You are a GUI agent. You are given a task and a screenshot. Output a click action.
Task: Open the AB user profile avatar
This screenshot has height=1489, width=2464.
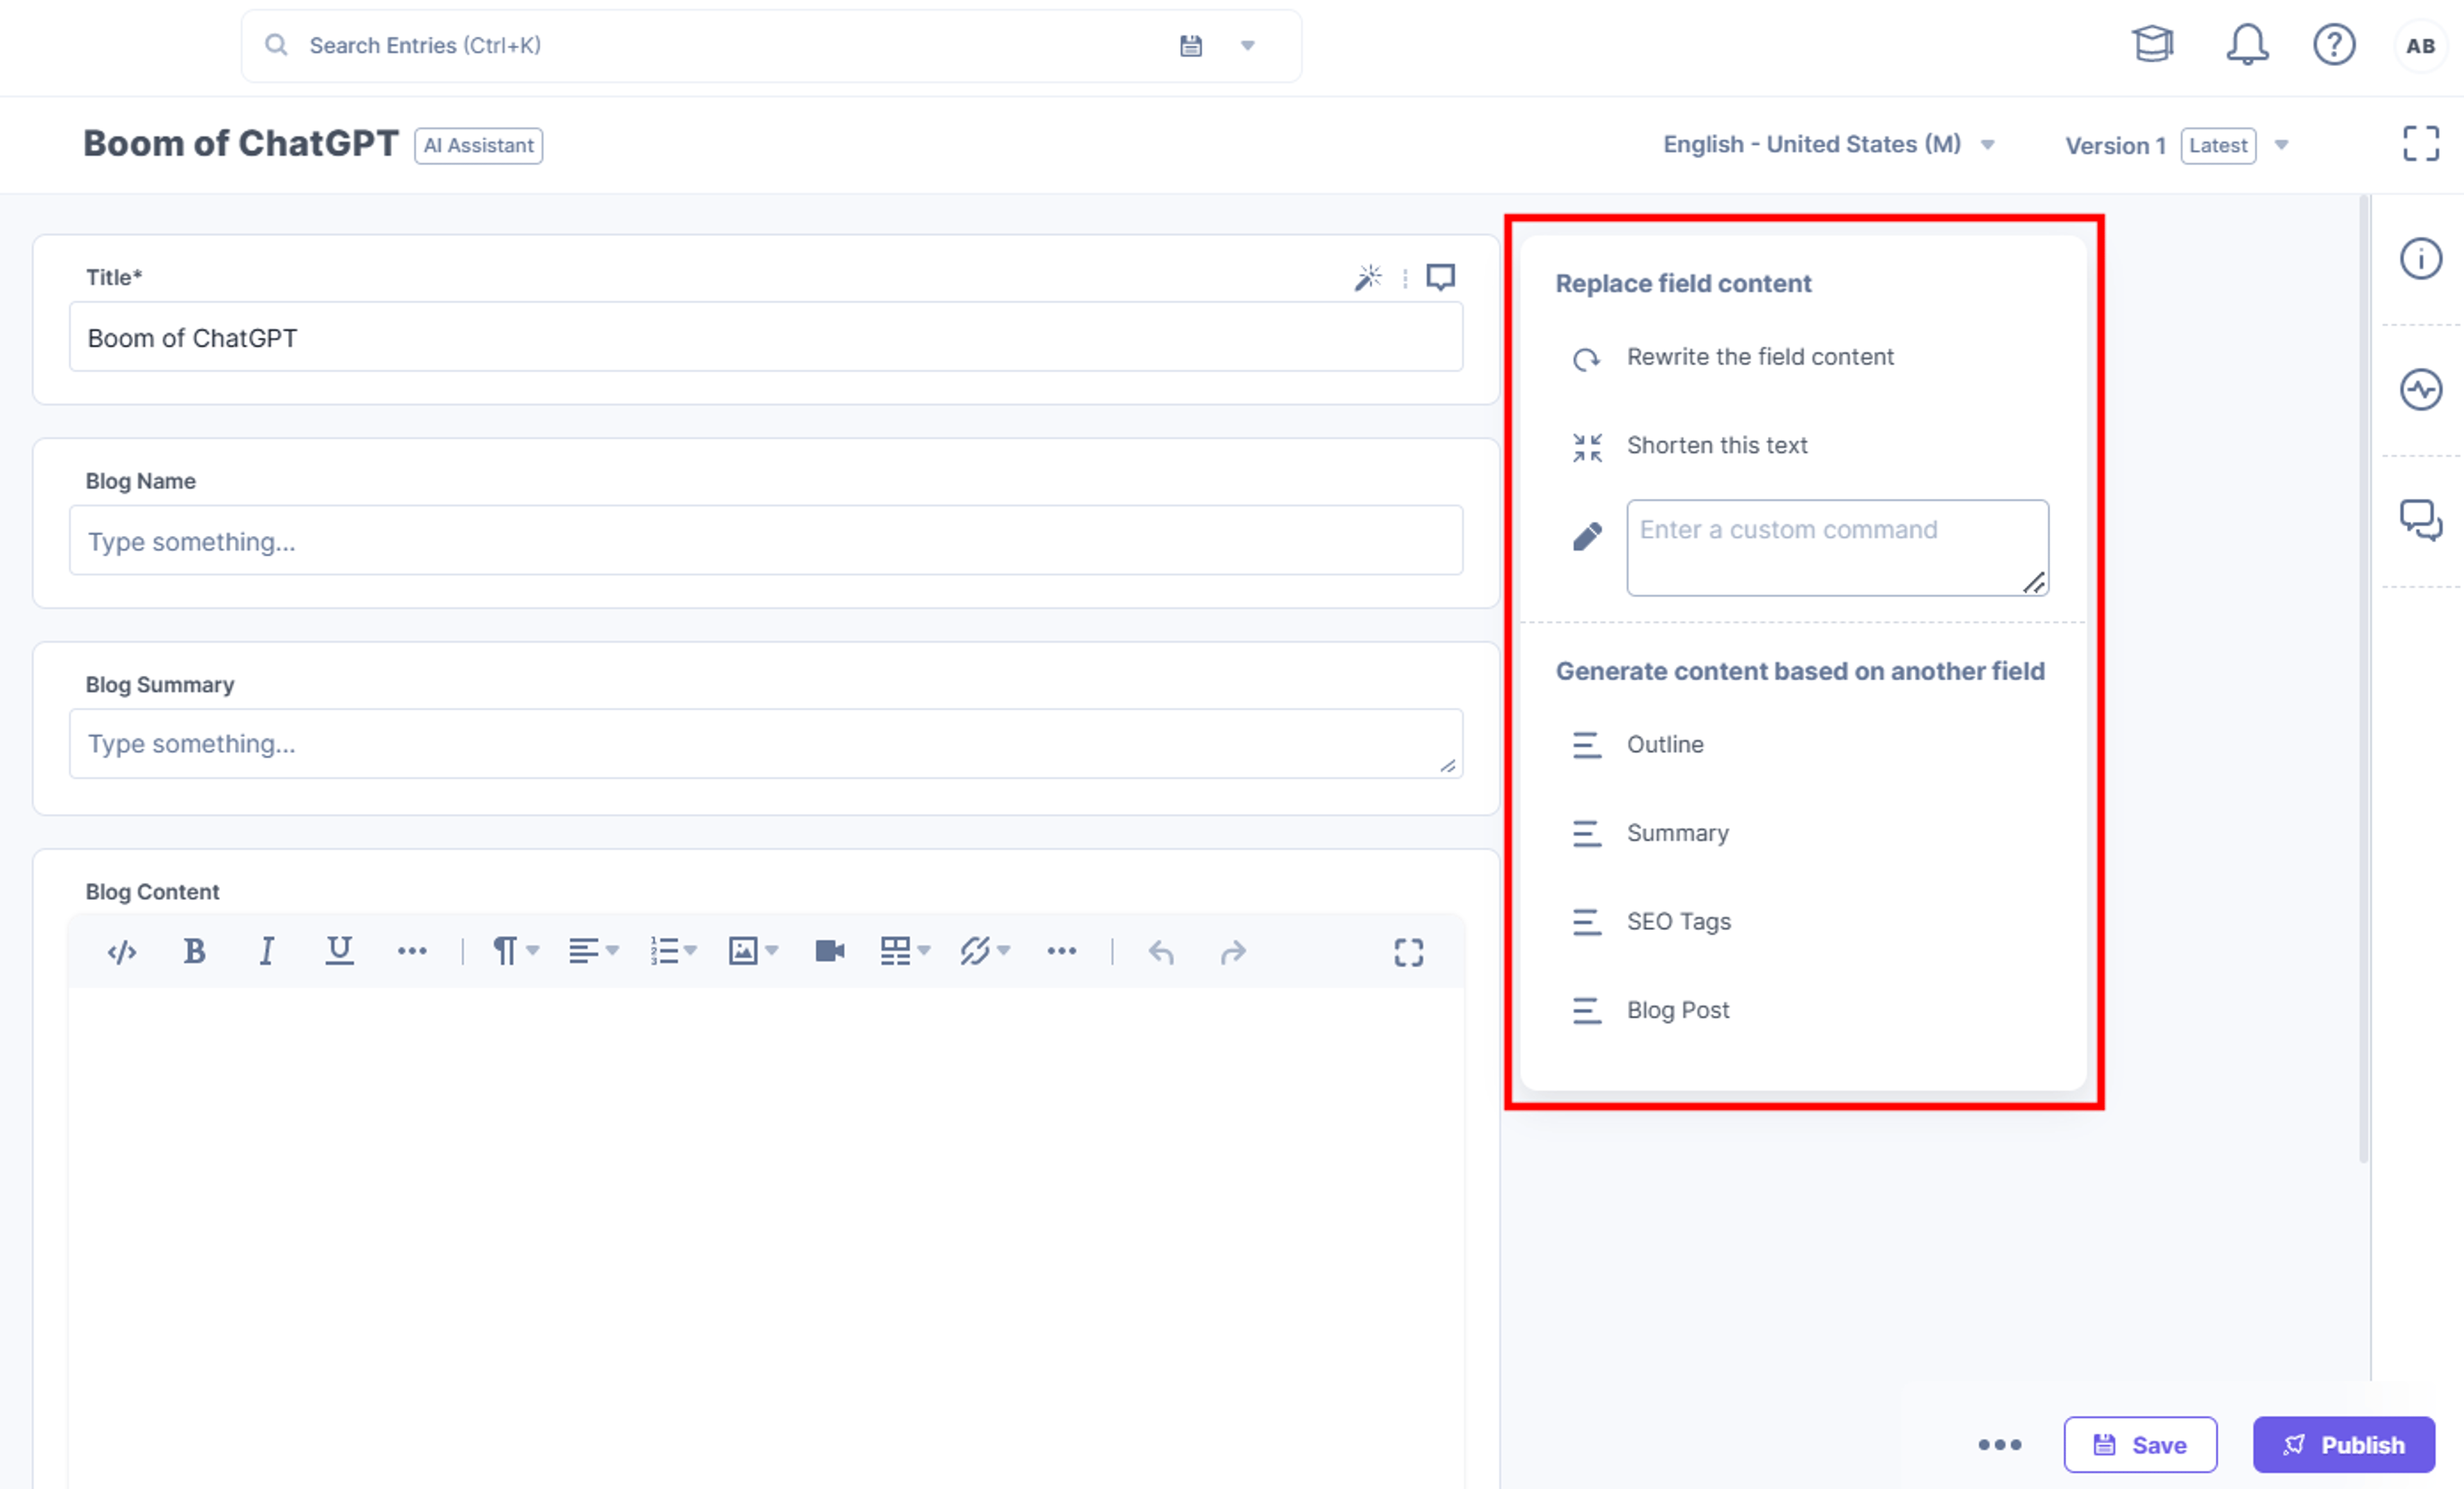pyautogui.click(x=2420, y=46)
